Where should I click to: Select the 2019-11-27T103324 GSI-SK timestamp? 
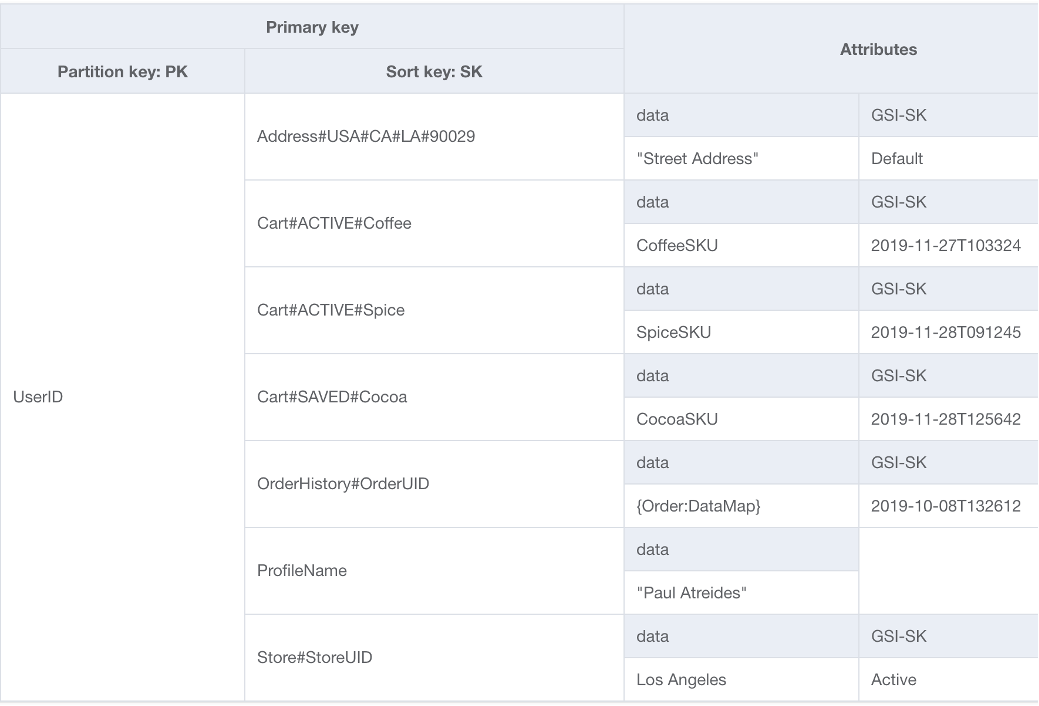pos(948,245)
